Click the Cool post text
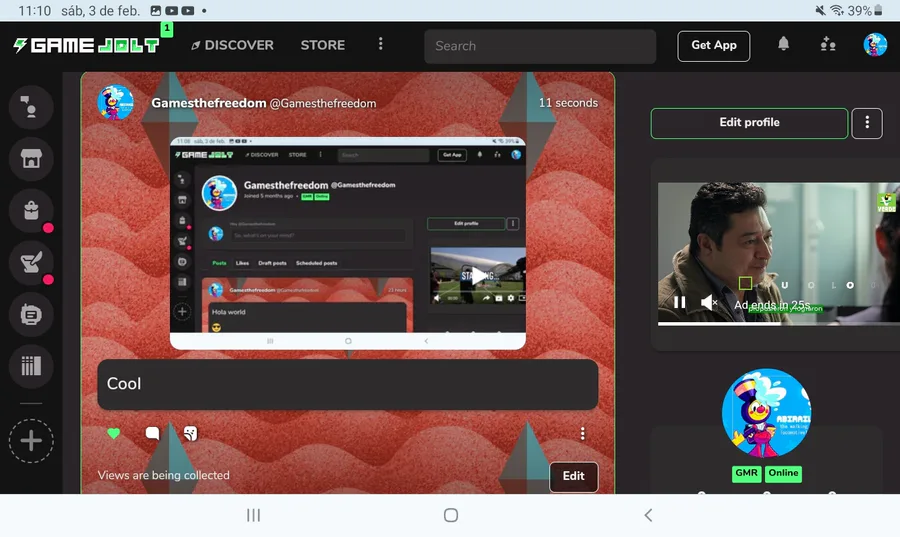The image size is (900, 537). click(x=124, y=384)
